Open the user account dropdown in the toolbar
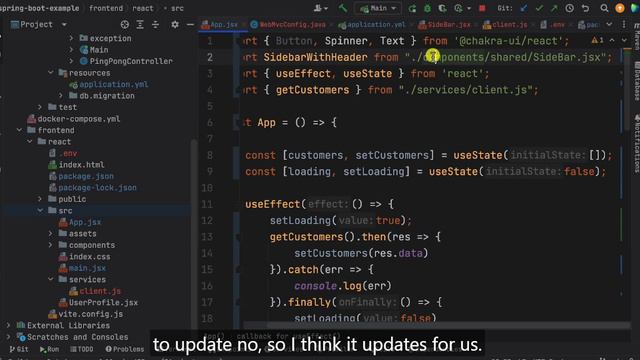Screen dimensions: 640x360 coord(320,8)
